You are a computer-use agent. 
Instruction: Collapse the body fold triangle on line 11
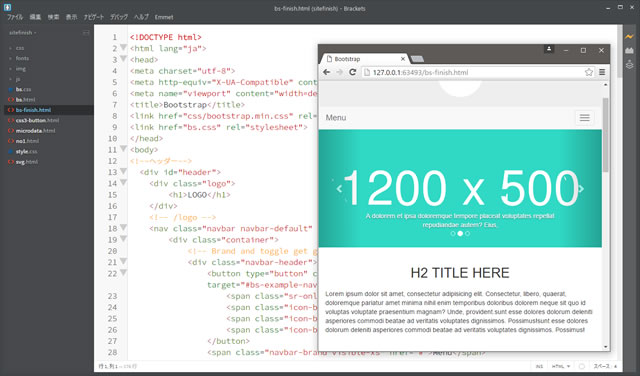[123, 149]
